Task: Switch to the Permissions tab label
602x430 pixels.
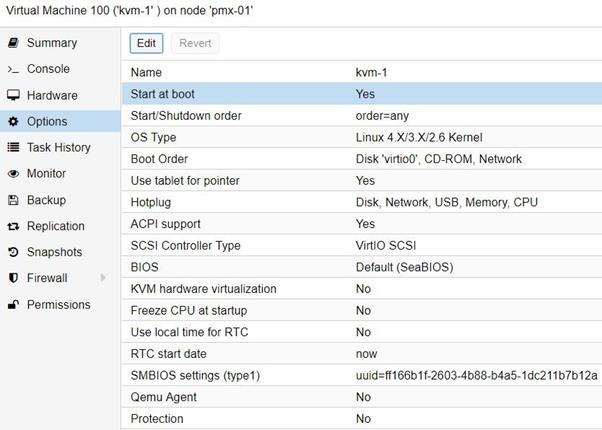Action: tap(58, 305)
